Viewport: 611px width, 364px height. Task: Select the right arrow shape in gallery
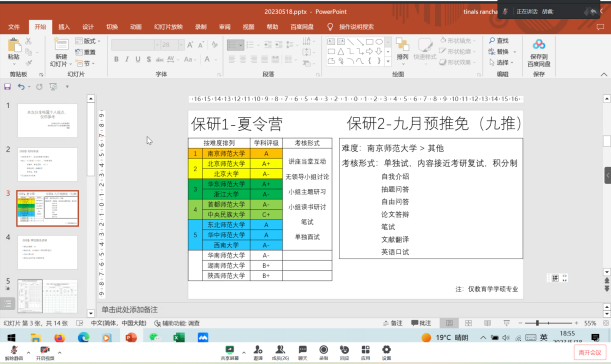click(369, 51)
